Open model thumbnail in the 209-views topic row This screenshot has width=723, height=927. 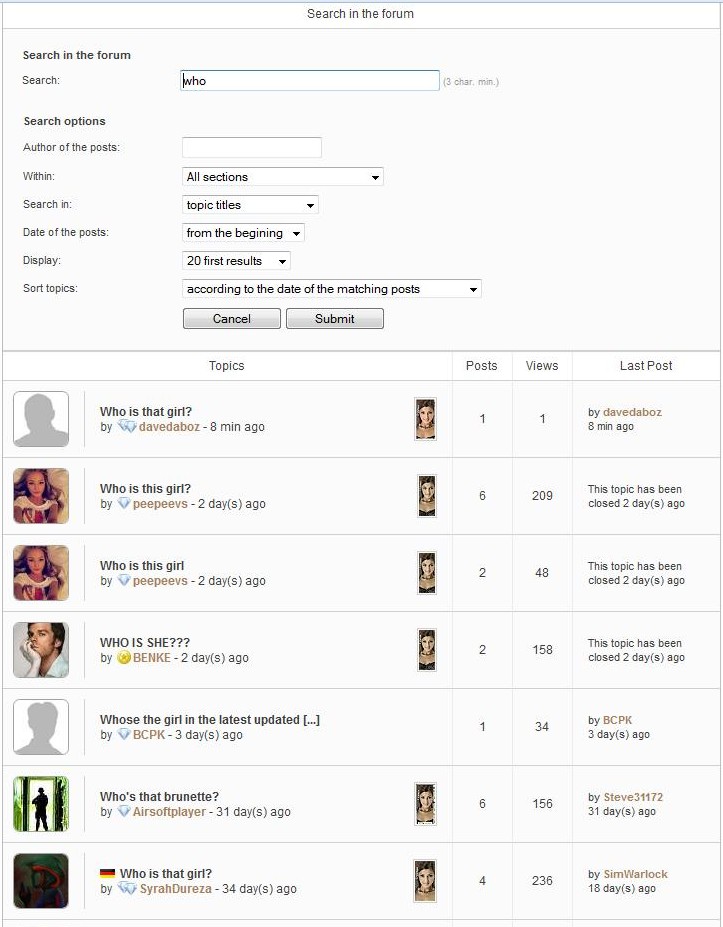427,495
